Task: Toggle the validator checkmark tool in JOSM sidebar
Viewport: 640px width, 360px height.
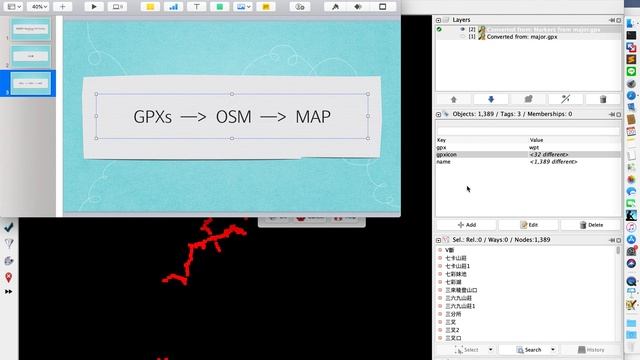Action: click(9, 227)
